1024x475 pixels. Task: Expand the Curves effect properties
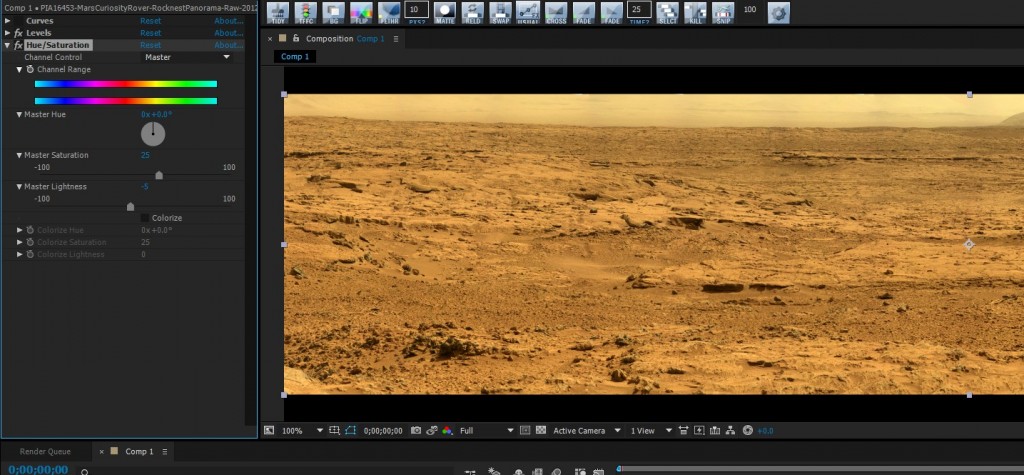(x=8, y=20)
